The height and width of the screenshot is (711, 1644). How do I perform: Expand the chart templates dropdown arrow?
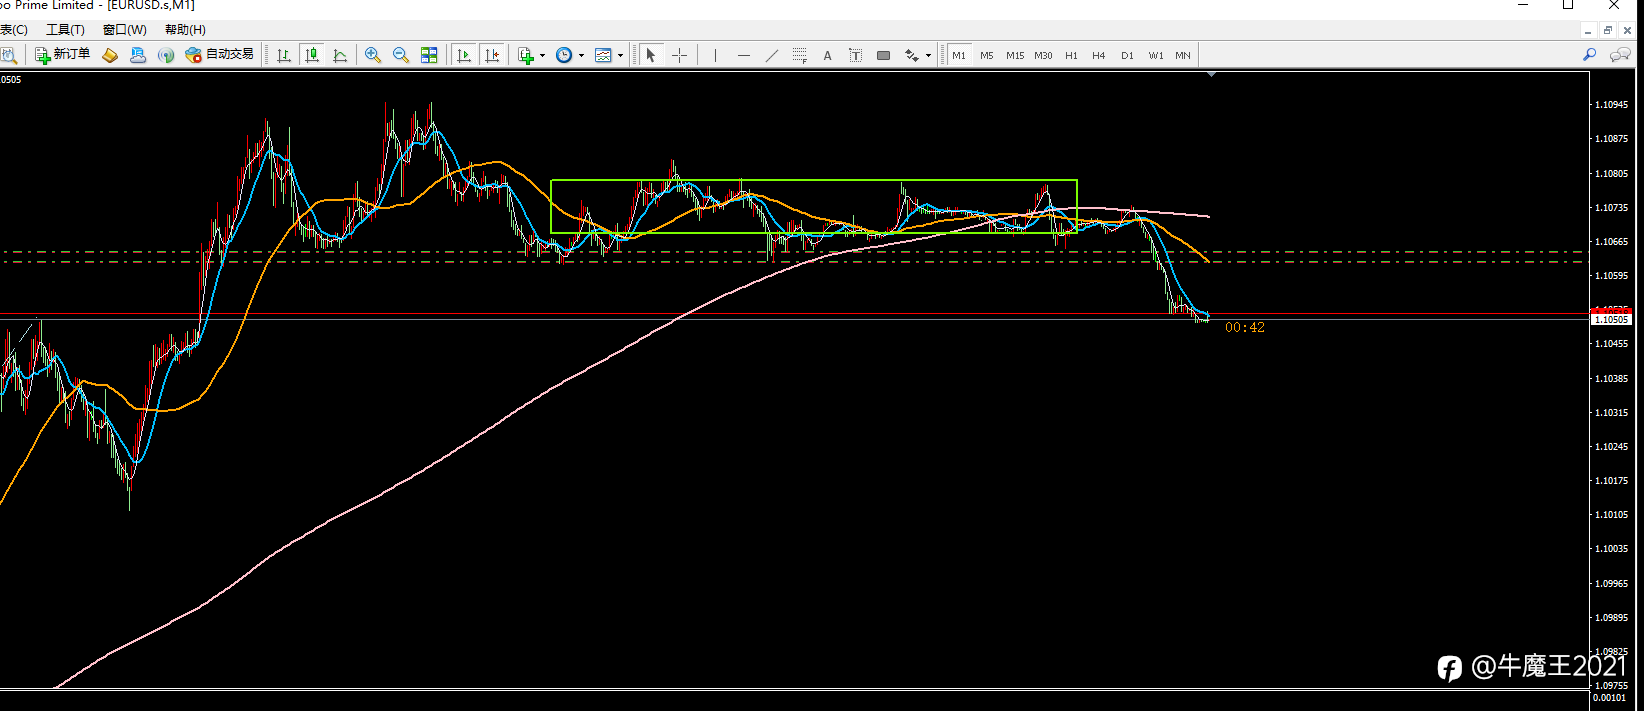click(x=620, y=55)
